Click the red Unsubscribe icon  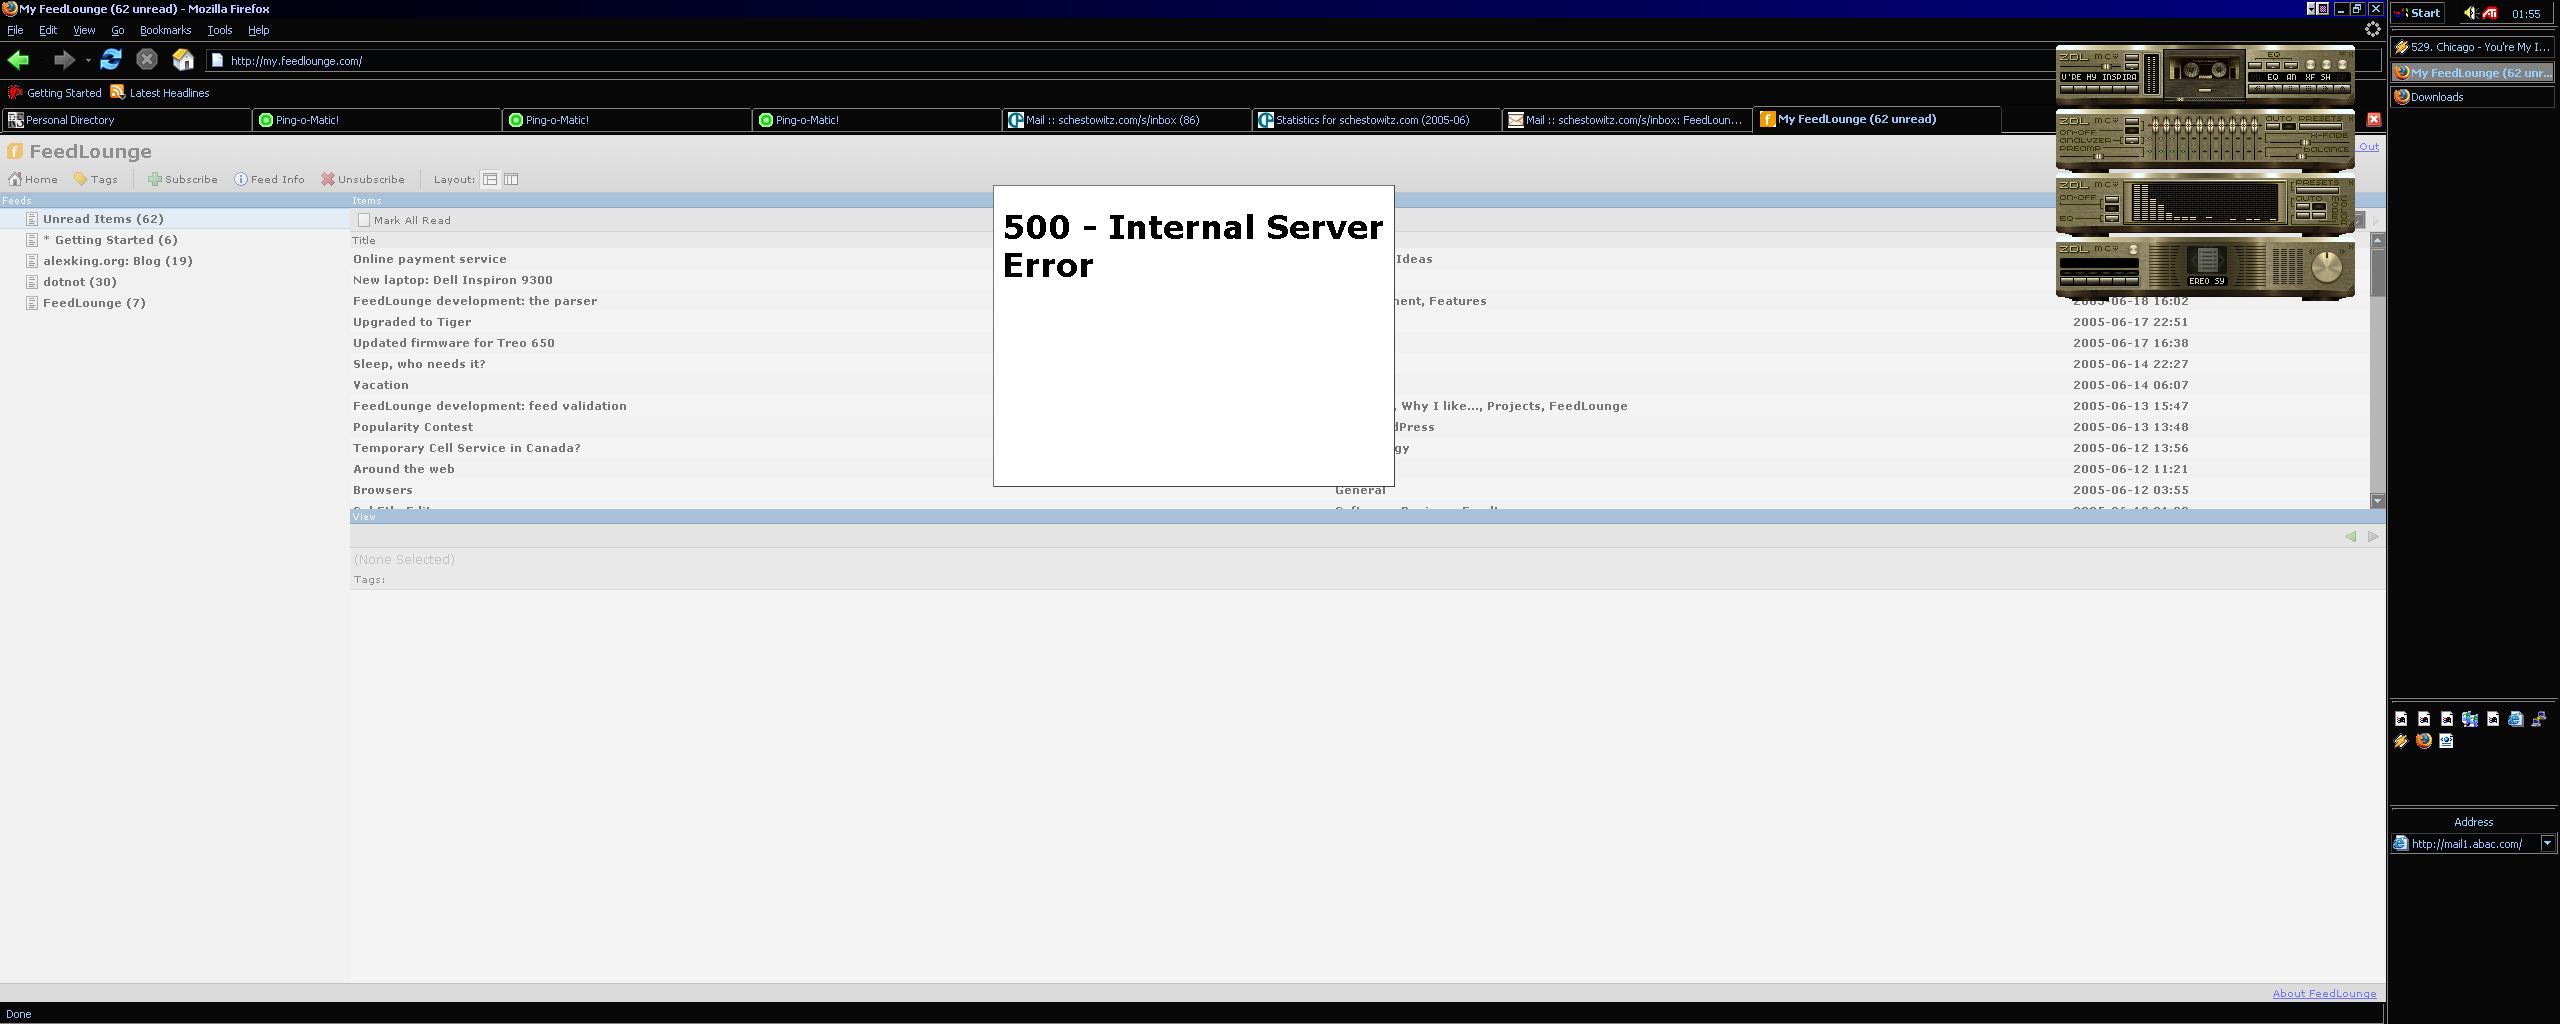click(327, 180)
